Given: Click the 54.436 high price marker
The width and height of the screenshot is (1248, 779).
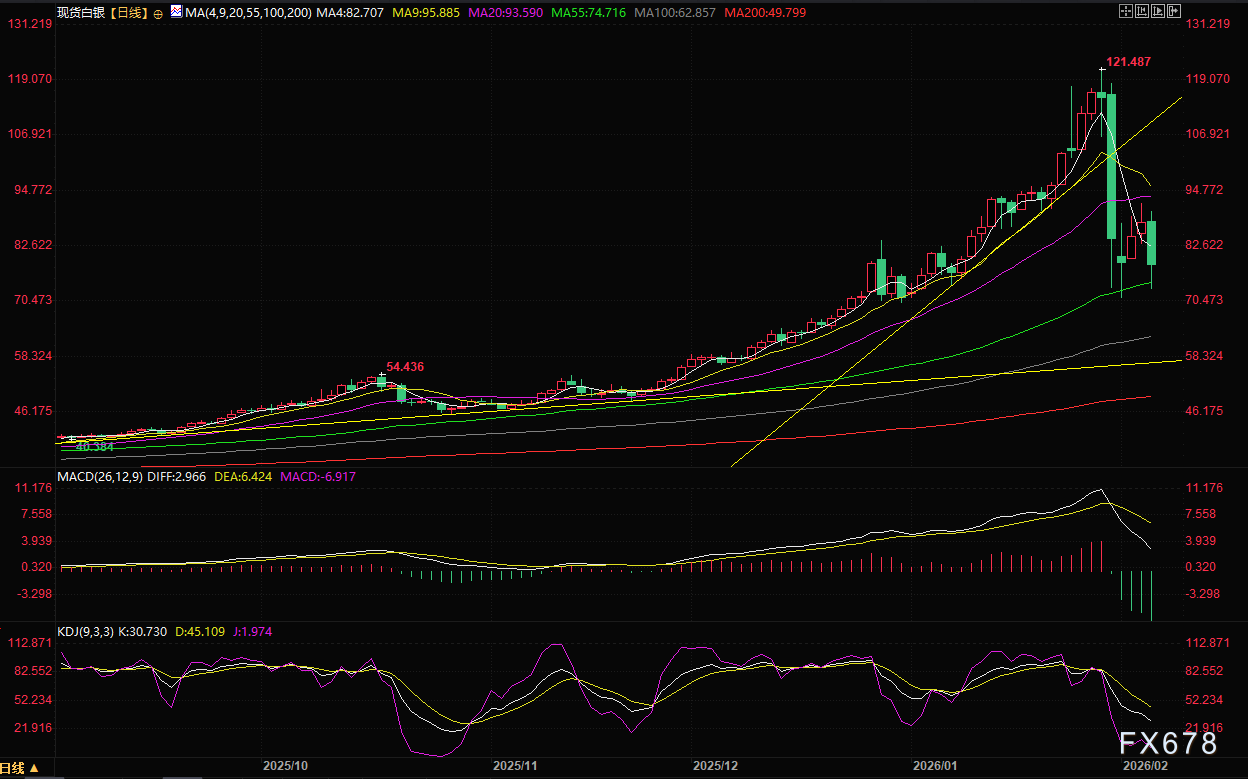Looking at the screenshot, I should tap(406, 367).
